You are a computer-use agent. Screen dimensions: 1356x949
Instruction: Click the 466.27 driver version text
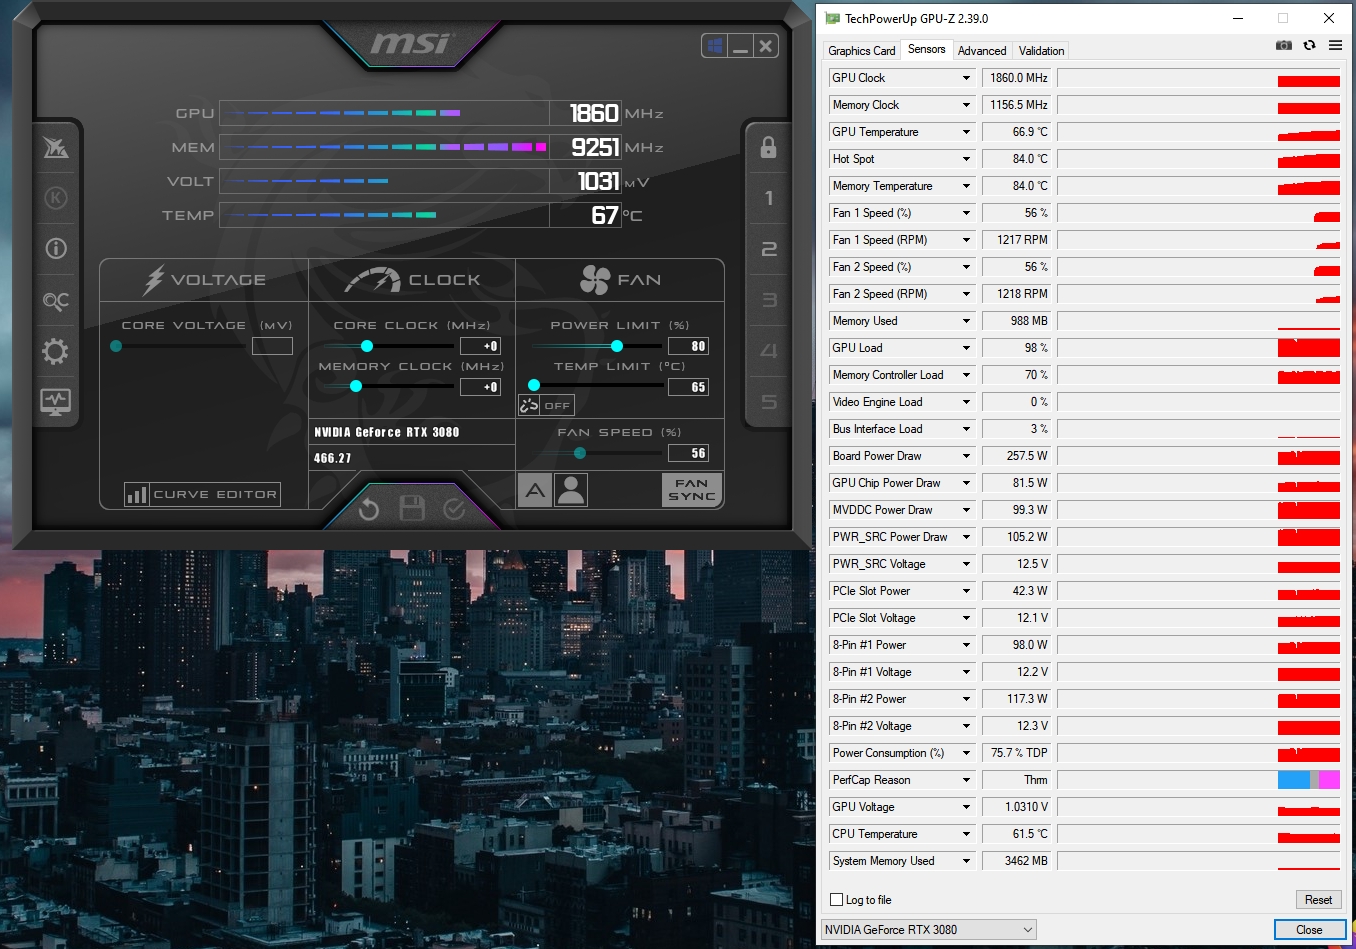coord(332,458)
